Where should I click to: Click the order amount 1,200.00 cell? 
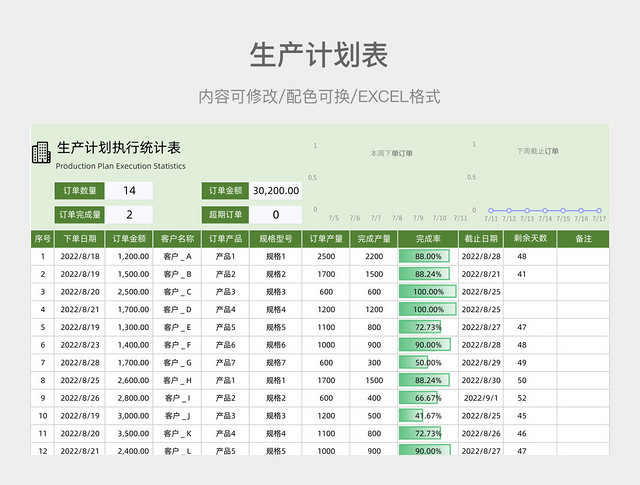(129, 256)
